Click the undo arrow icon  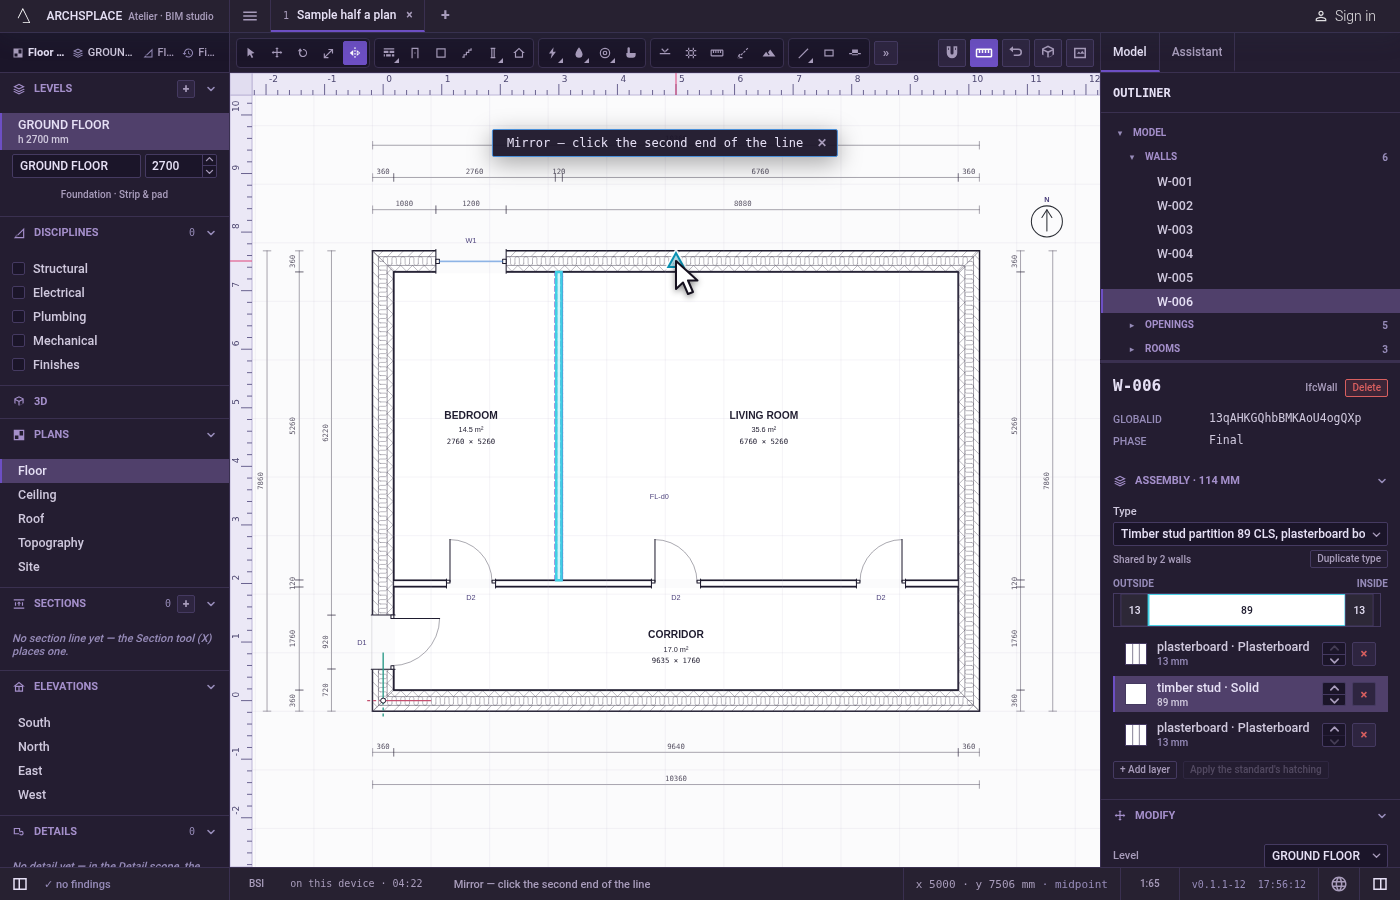(1016, 53)
